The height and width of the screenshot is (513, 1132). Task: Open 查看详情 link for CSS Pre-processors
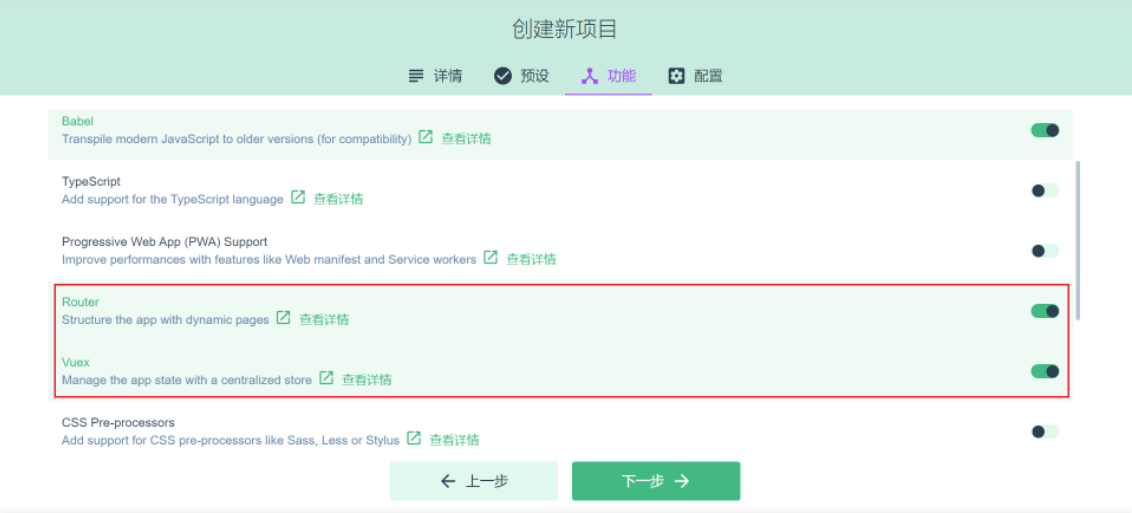click(454, 440)
